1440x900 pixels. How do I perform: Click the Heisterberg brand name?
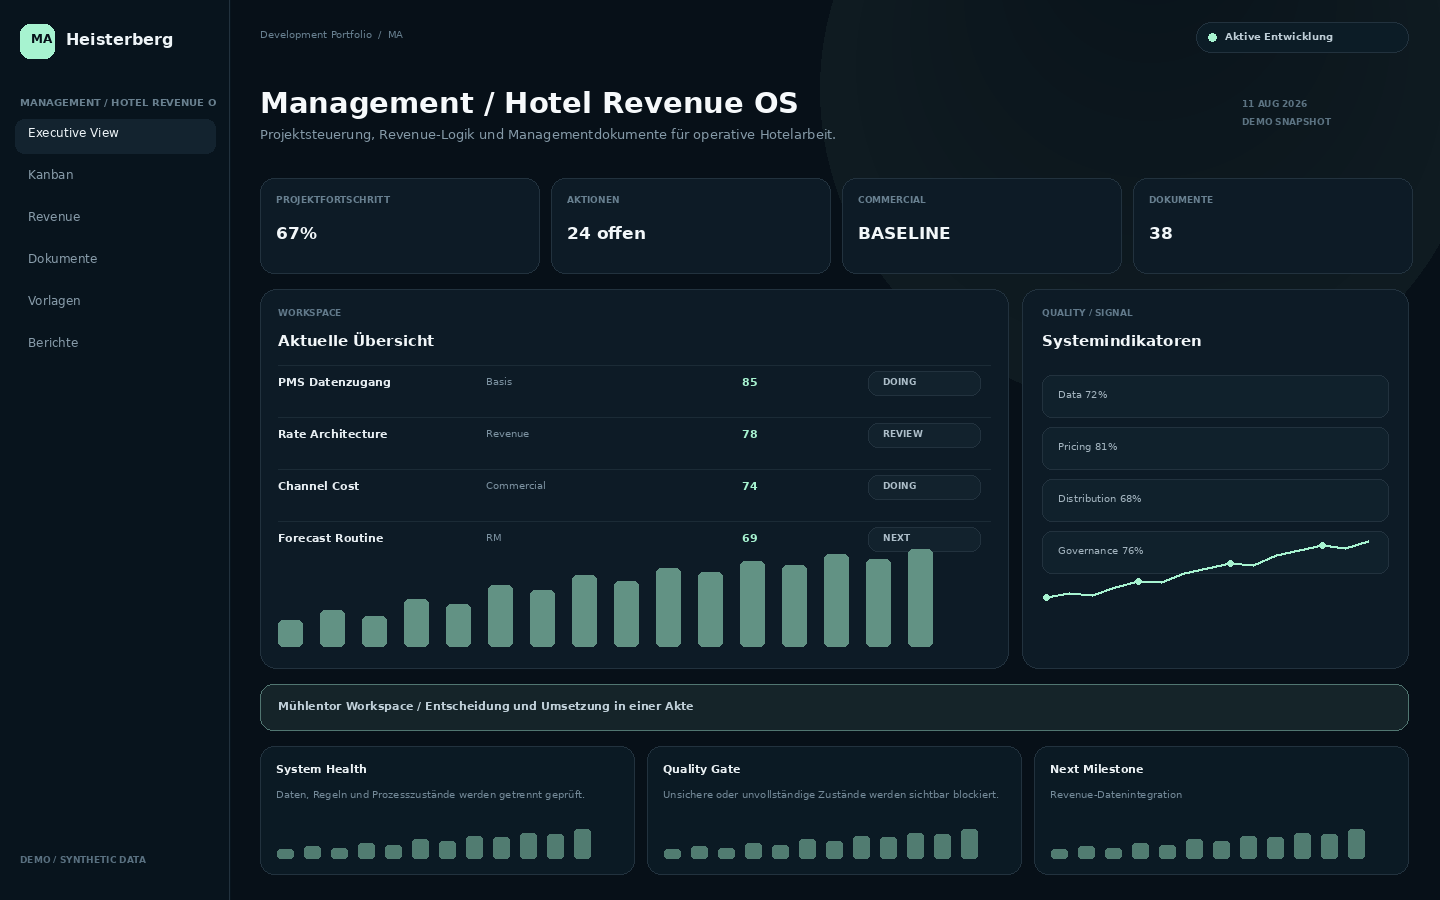click(x=119, y=40)
